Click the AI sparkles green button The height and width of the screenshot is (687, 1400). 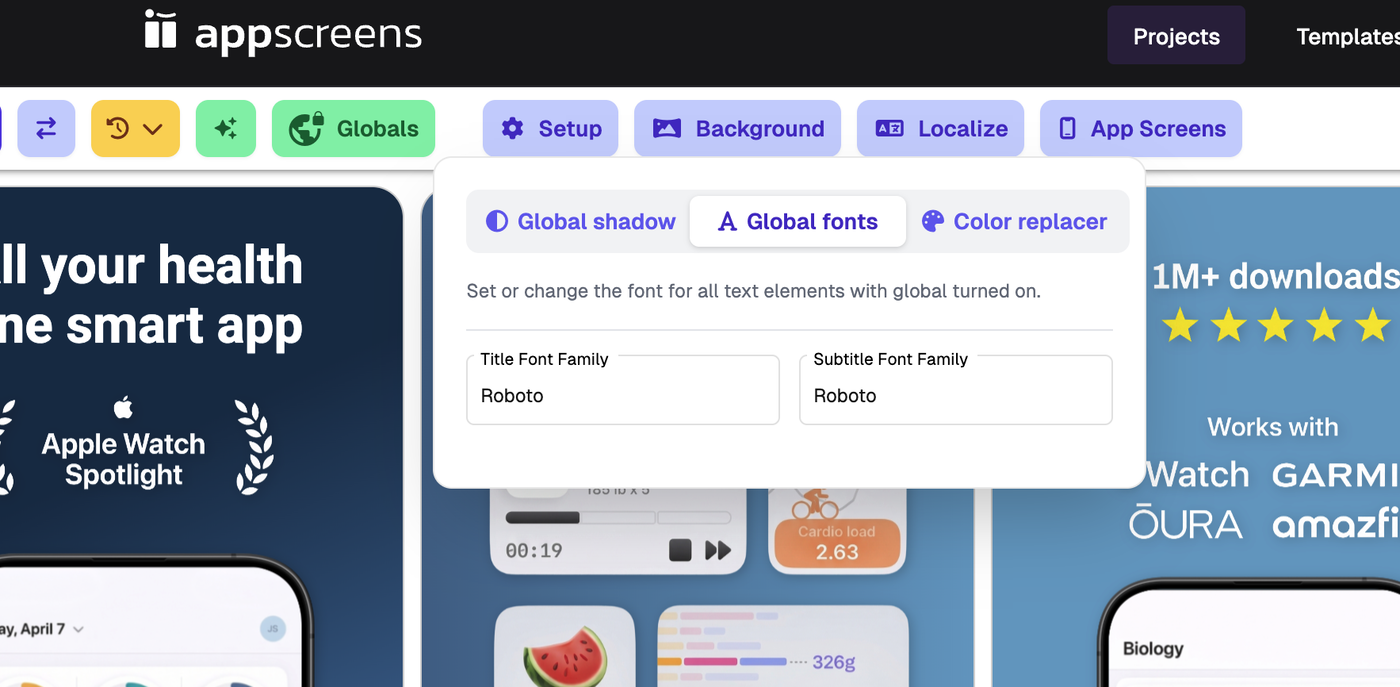pos(226,129)
